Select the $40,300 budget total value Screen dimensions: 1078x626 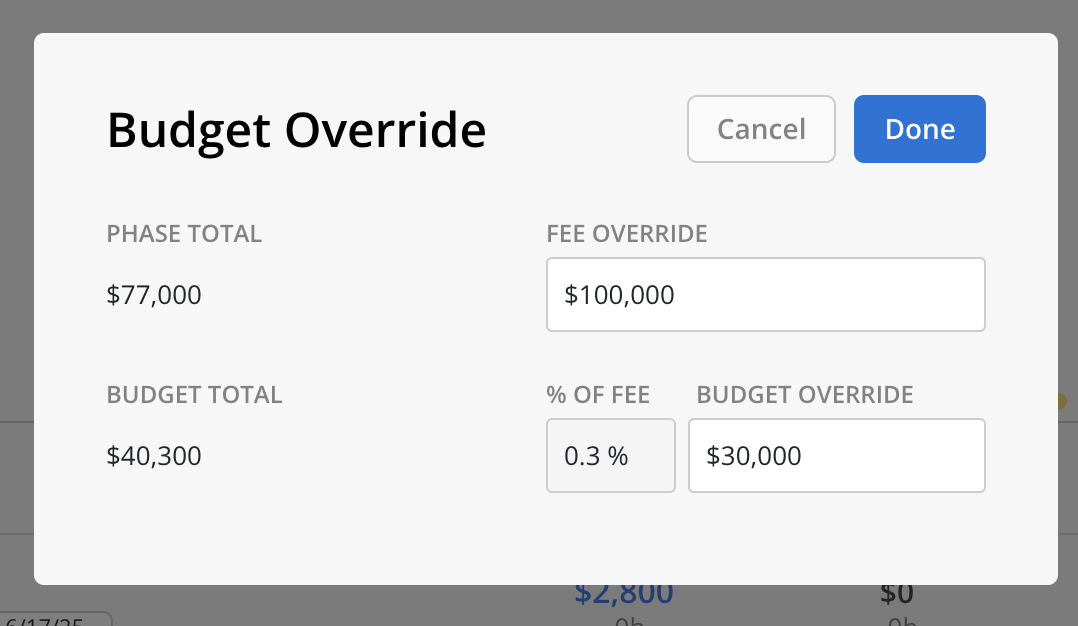pyautogui.click(x=154, y=456)
